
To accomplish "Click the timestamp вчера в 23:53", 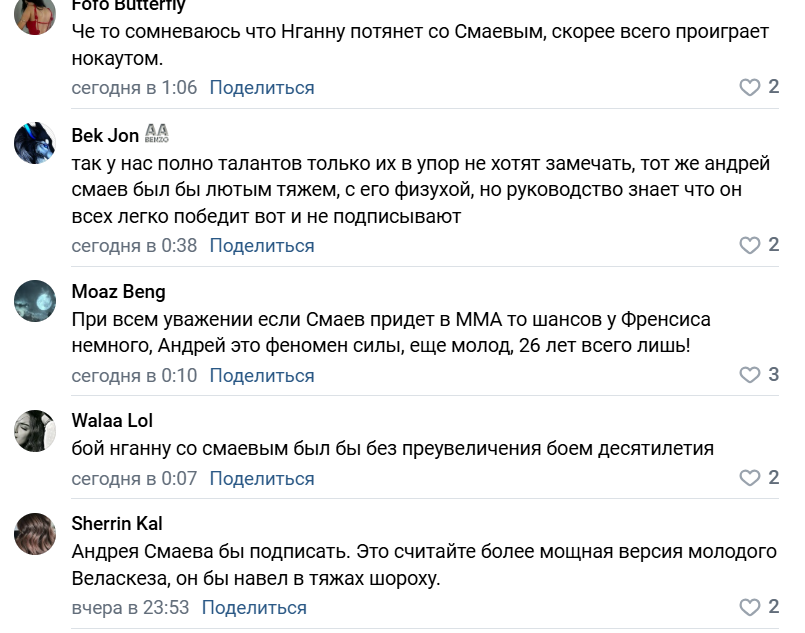I will coord(130,608).
